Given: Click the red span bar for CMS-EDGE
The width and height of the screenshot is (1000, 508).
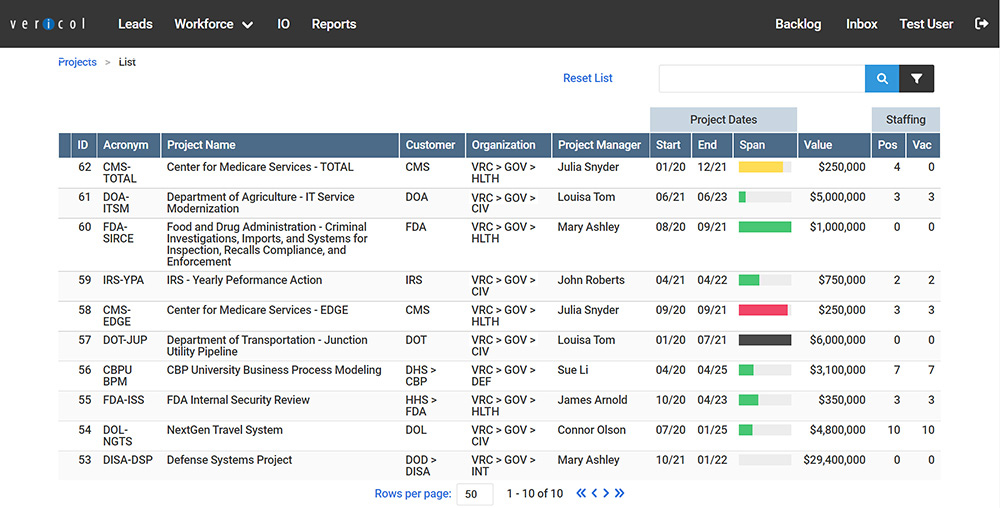Looking at the screenshot, I should coord(763,310).
